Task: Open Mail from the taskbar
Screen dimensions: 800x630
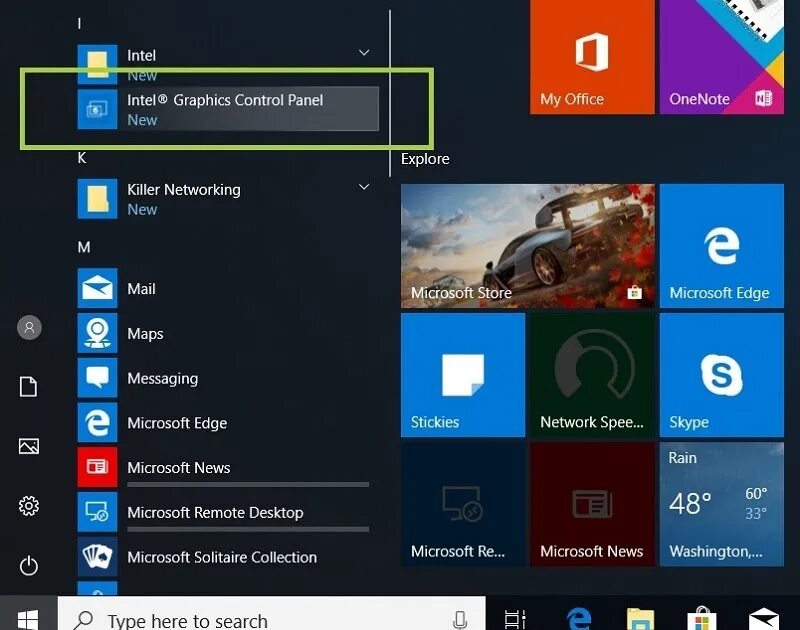Action: tap(764, 619)
